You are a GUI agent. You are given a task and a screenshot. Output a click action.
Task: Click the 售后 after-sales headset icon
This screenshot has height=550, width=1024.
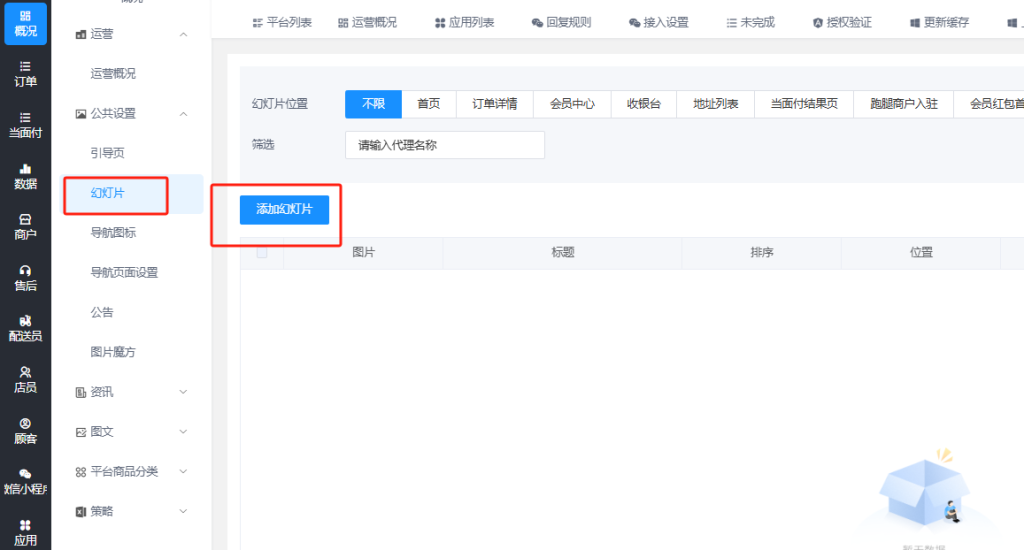(x=25, y=277)
